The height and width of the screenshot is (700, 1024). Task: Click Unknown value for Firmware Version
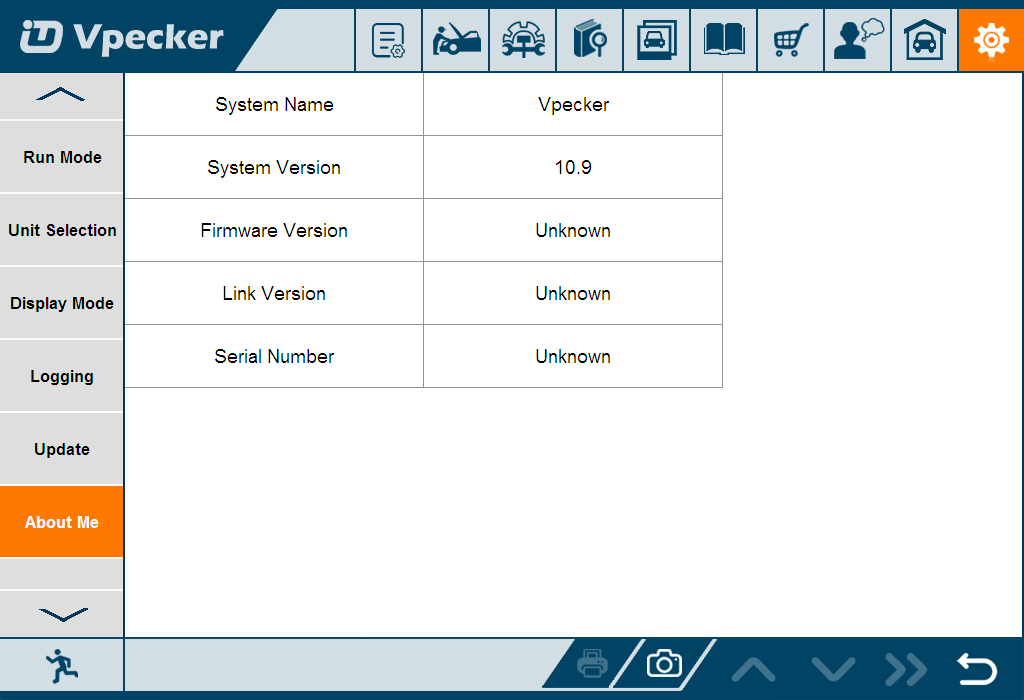pos(573,231)
